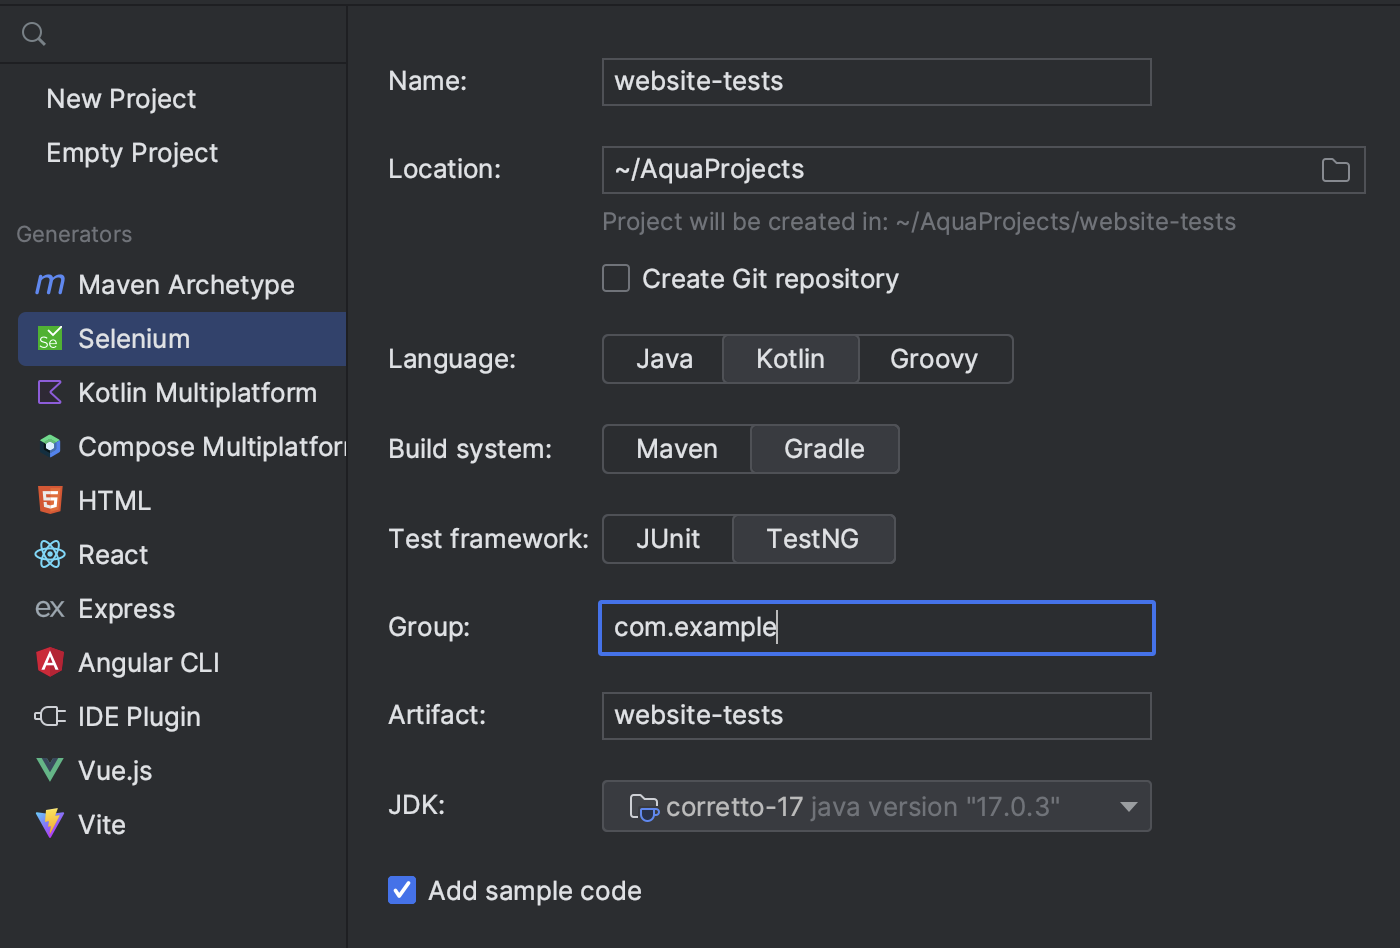Switch language to Java
The width and height of the screenshot is (1400, 948).
pos(664,359)
